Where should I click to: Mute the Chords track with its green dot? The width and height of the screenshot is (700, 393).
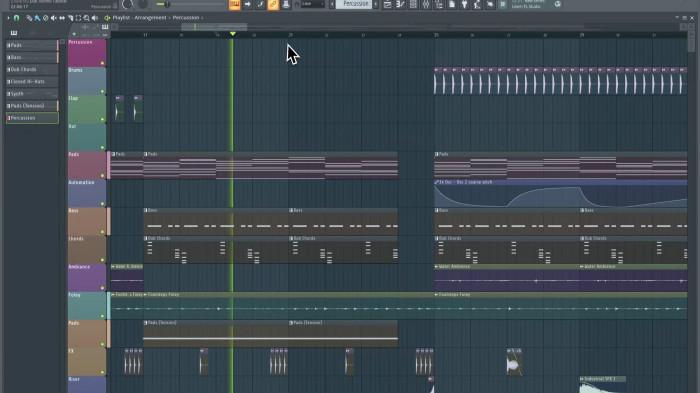102,260
